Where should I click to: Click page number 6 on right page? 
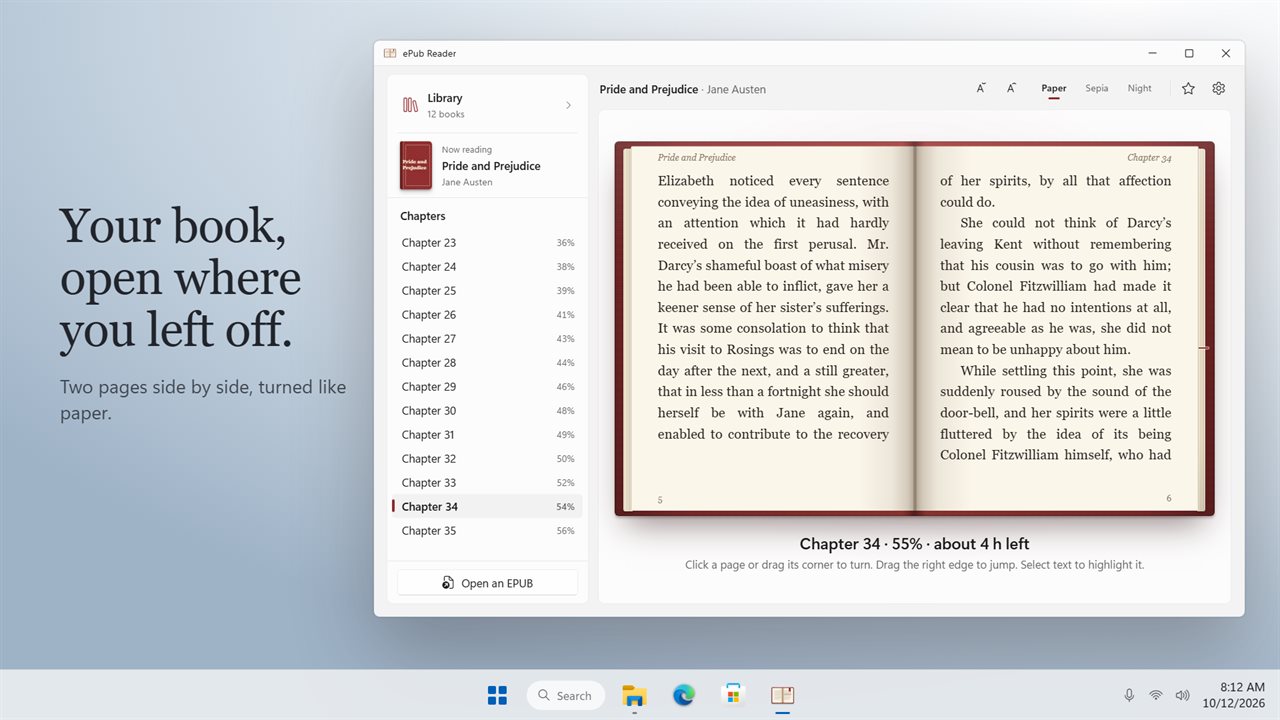click(x=1169, y=498)
